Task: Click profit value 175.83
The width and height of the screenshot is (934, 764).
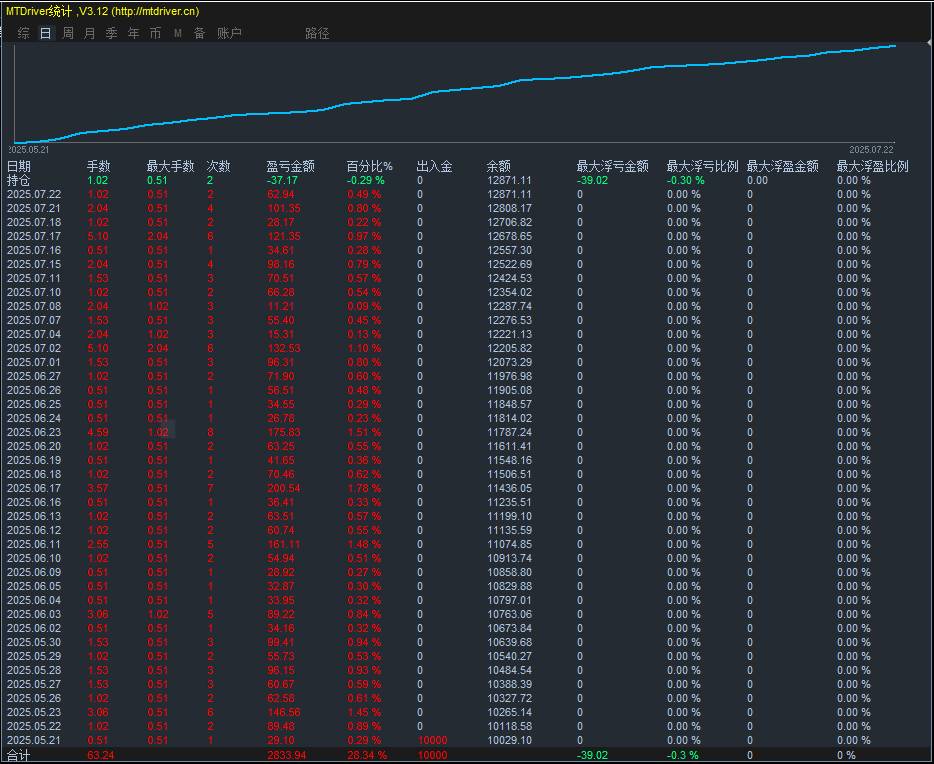Action: tap(284, 432)
